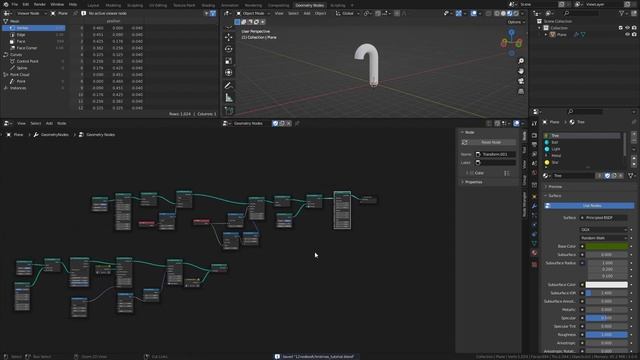Hide Collection using its eye icon
The image size is (640, 360).
pyautogui.click(x=627, y=28)
